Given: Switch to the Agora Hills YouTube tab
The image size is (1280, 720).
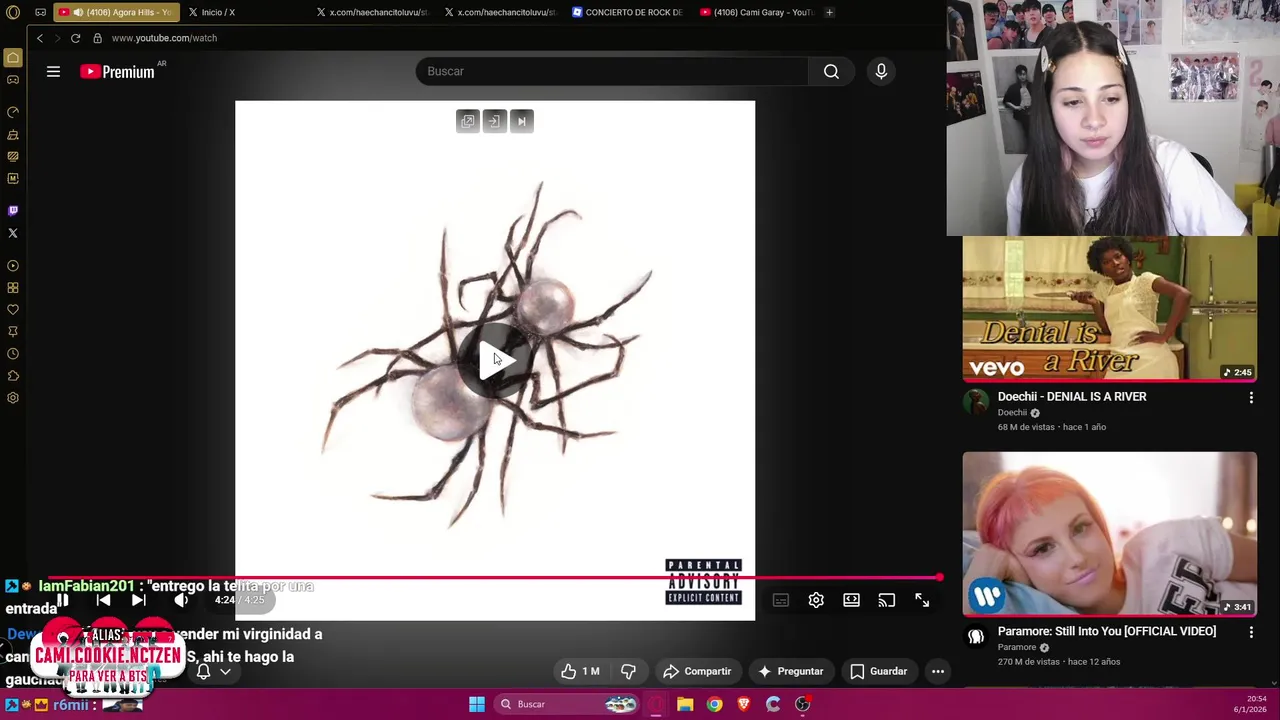Looking at the screenshot, I should [x=116, y=12].
